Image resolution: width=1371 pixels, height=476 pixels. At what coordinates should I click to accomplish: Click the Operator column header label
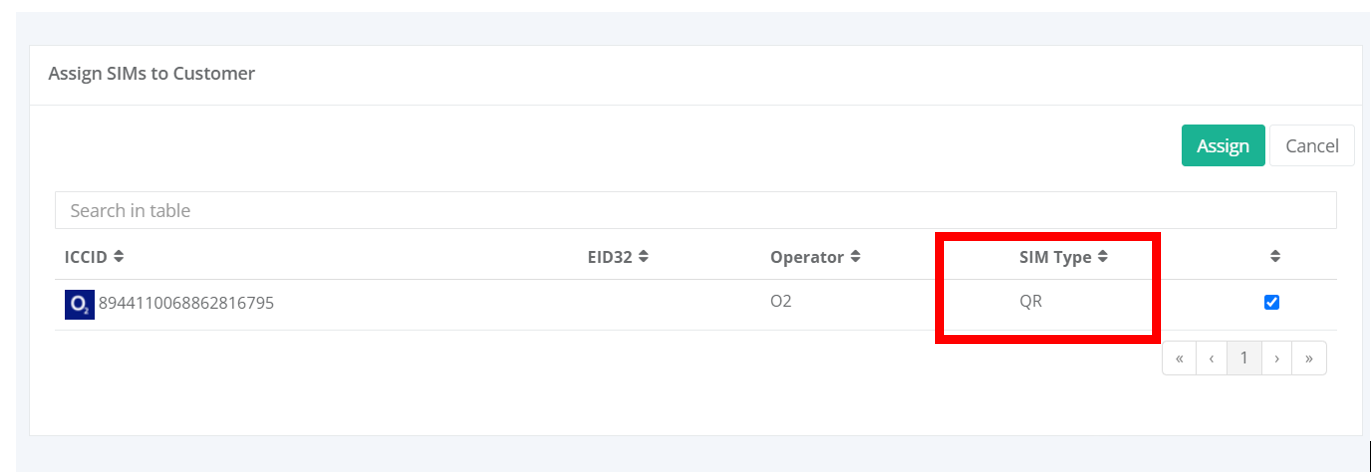coord(807,257)
